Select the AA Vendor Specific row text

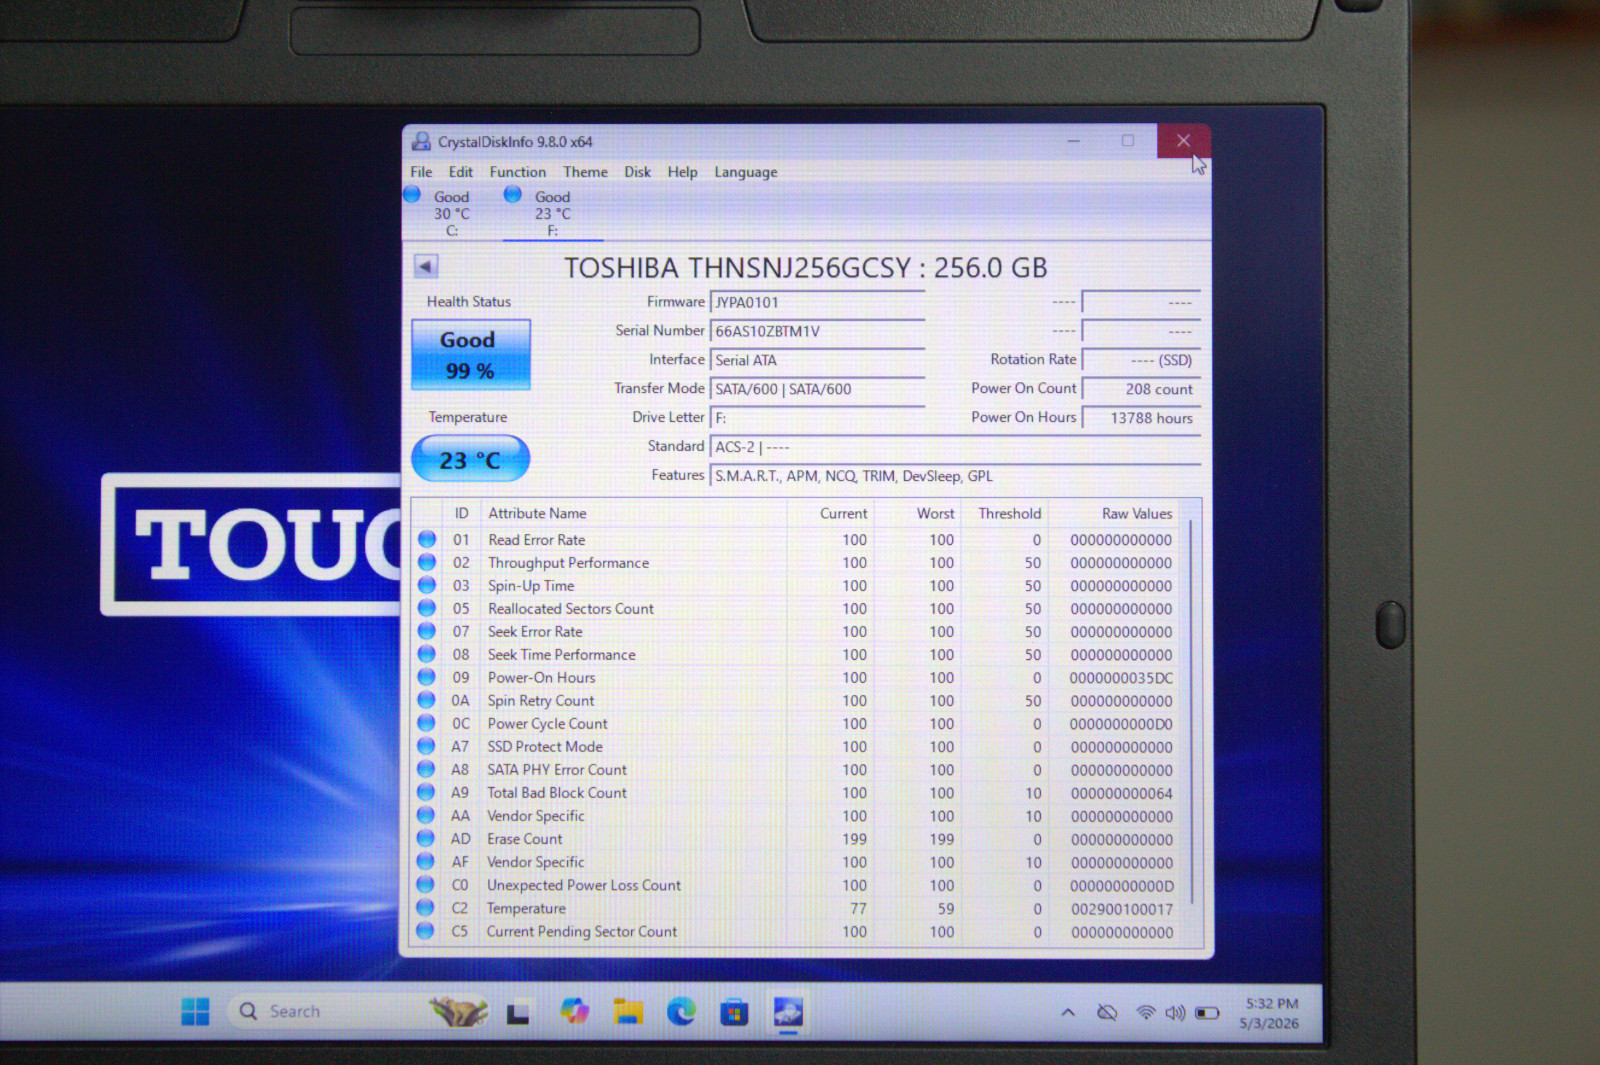tap(535, 816)
